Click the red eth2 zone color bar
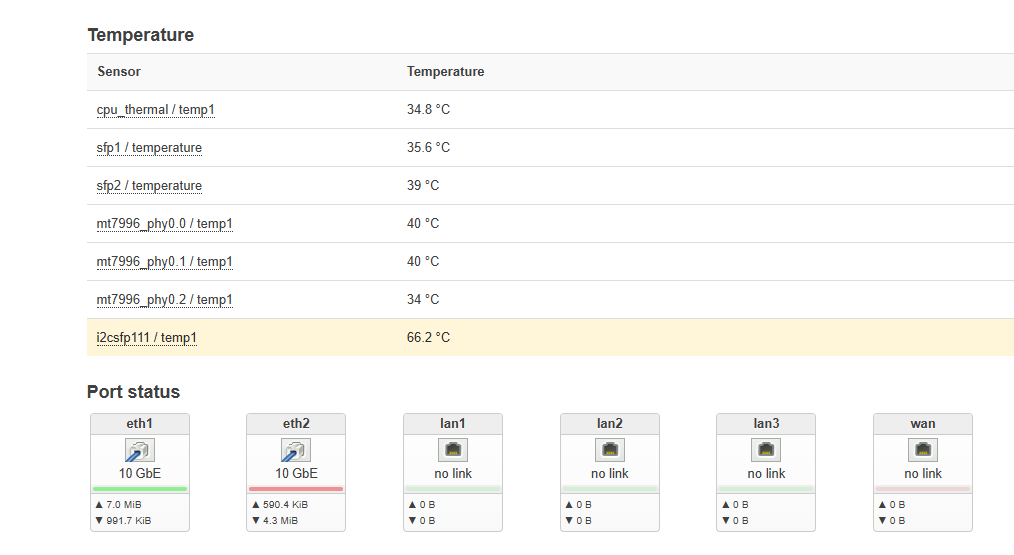The width and height of the screenshot is (1014, 555). point(296,489)
